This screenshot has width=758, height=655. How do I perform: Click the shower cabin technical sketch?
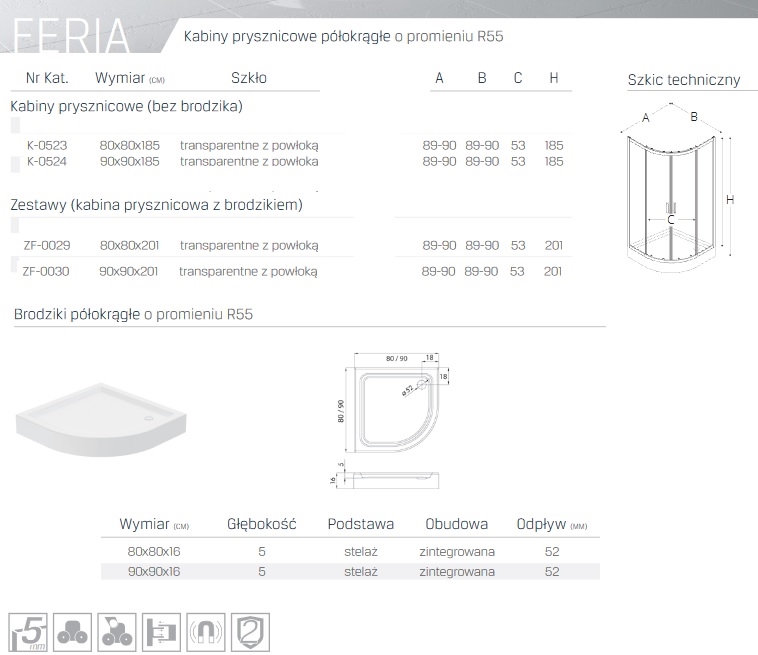pos(677,186)
